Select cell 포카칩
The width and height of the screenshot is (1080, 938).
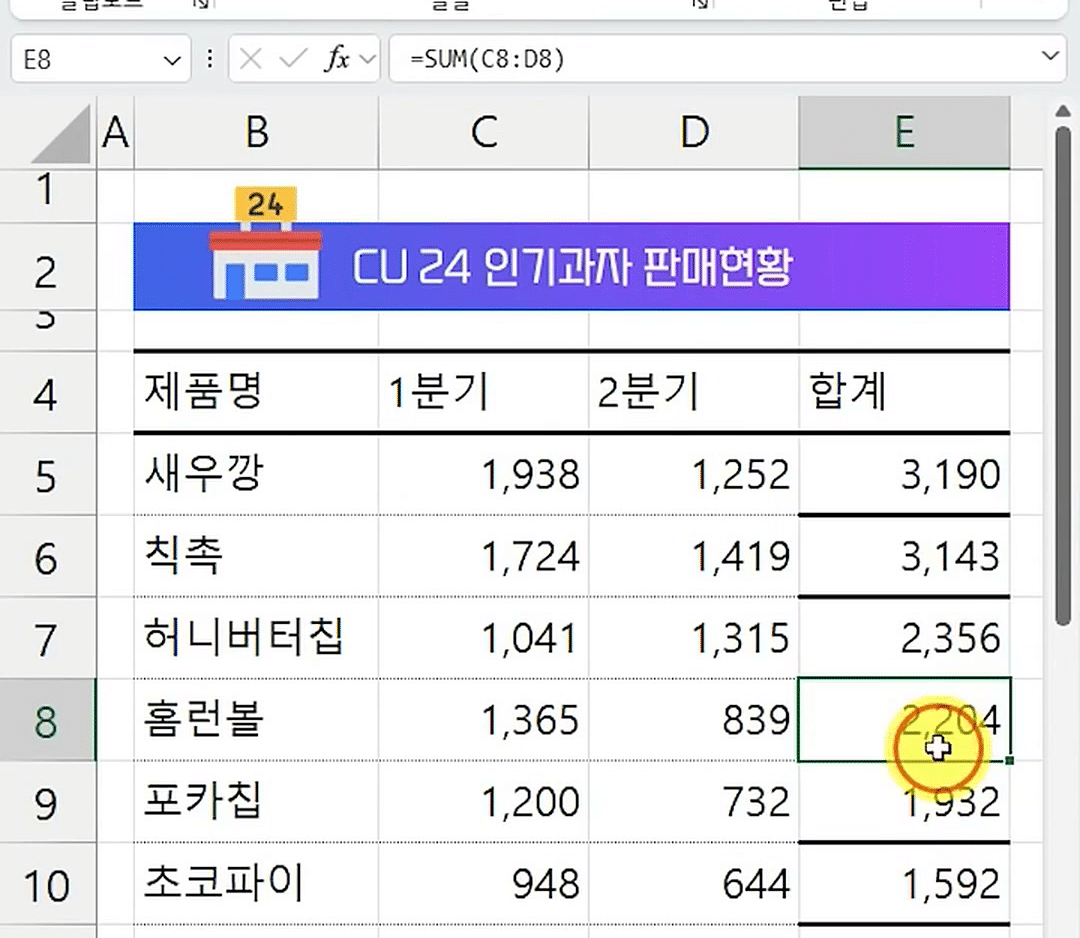pyautogui.click(x=256, y=802)
